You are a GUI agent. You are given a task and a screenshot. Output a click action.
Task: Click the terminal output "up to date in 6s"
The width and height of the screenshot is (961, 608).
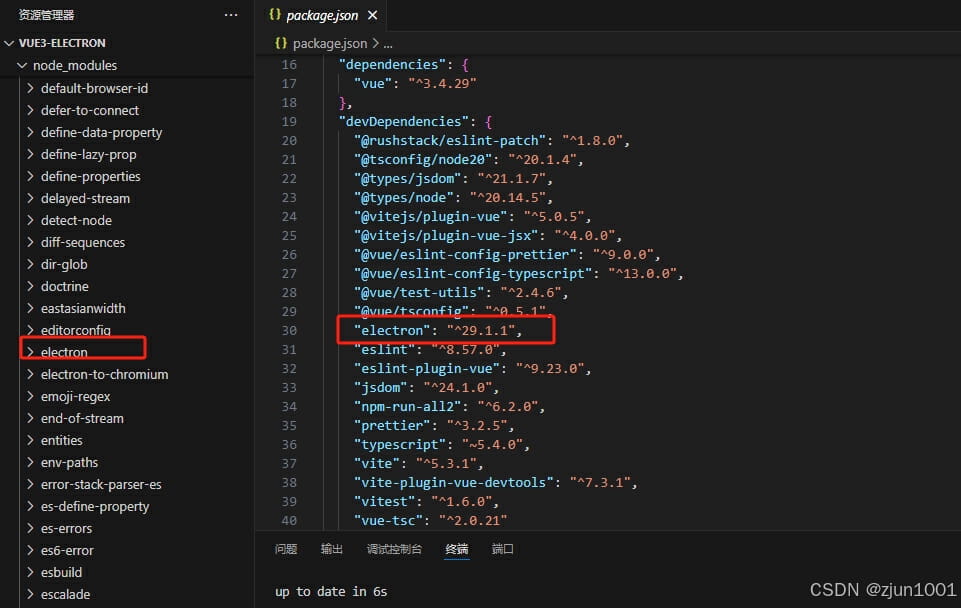[331, 591]
